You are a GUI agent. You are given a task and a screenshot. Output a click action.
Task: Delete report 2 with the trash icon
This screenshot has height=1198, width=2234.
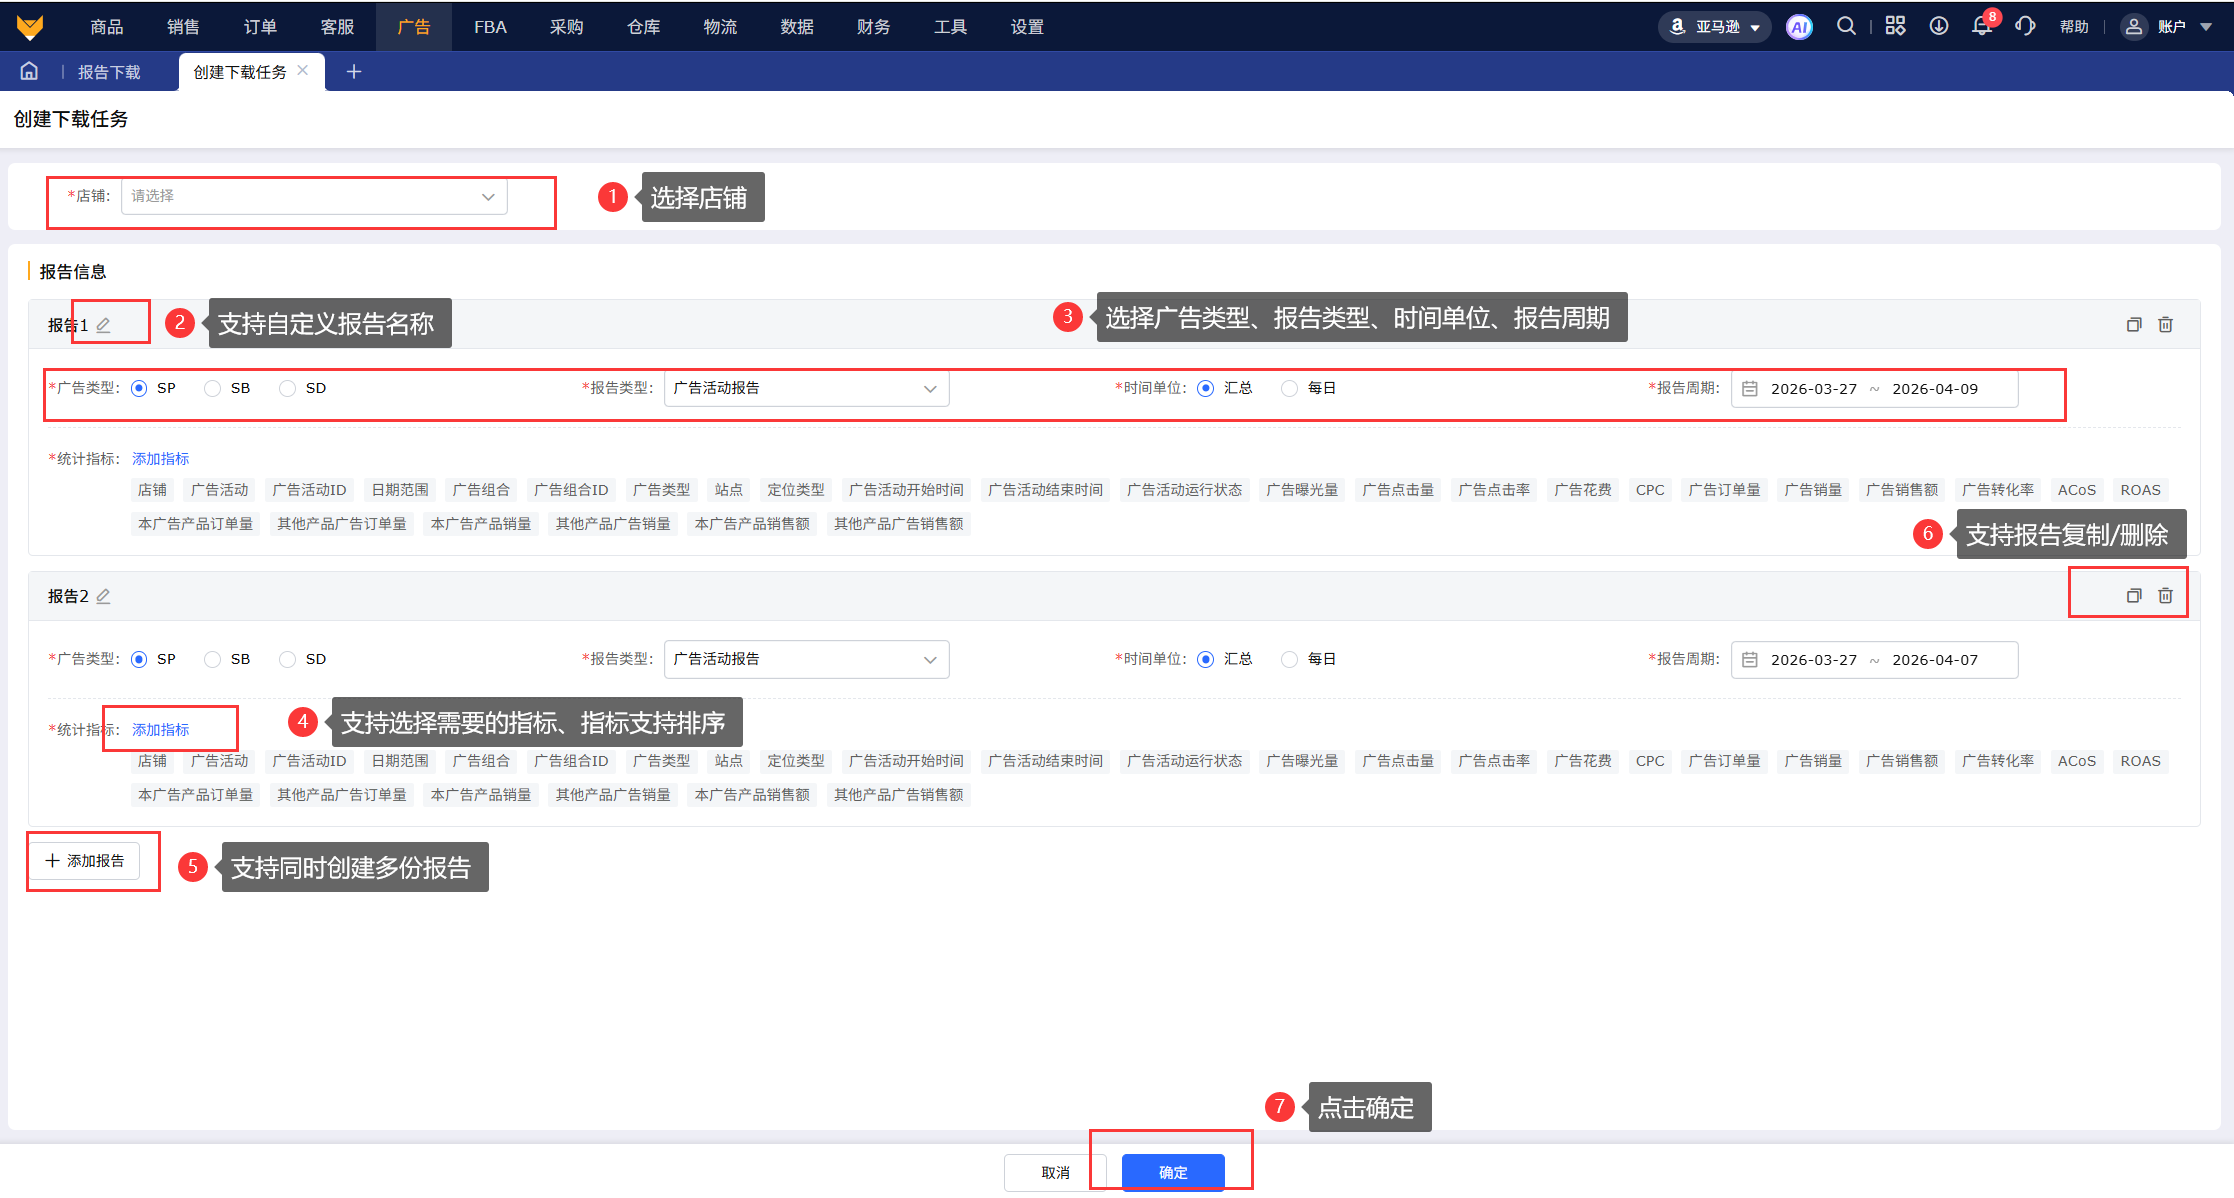pyautogui.click(x=2165, y=596)
